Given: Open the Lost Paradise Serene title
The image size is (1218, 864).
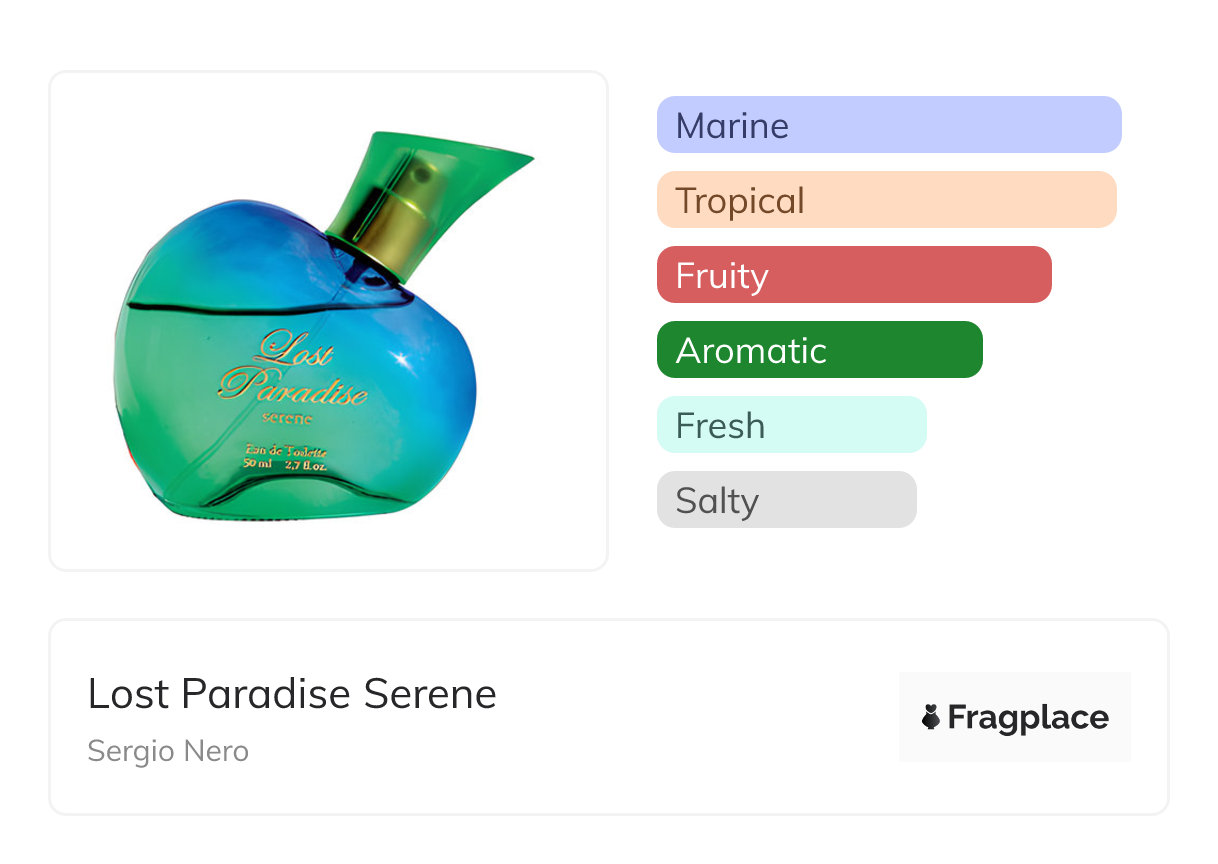Looking at the screenshot, I should pos(292,694).
